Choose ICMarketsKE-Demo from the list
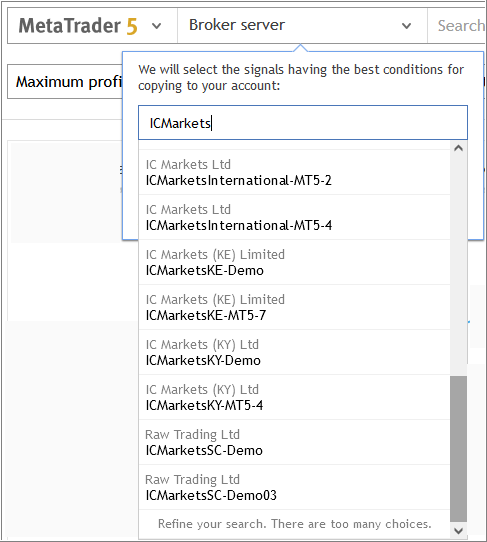This screenshot has width=487, height=542. click(294, 262)
